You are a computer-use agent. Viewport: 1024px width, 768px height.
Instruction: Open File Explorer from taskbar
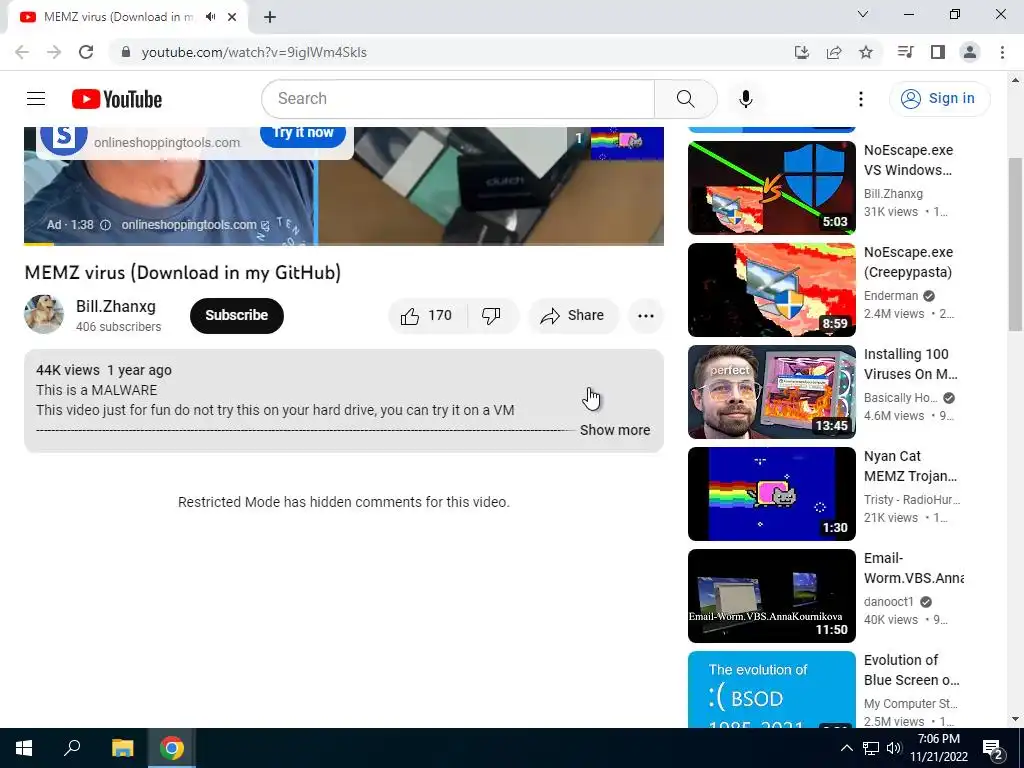coord(122,748)
